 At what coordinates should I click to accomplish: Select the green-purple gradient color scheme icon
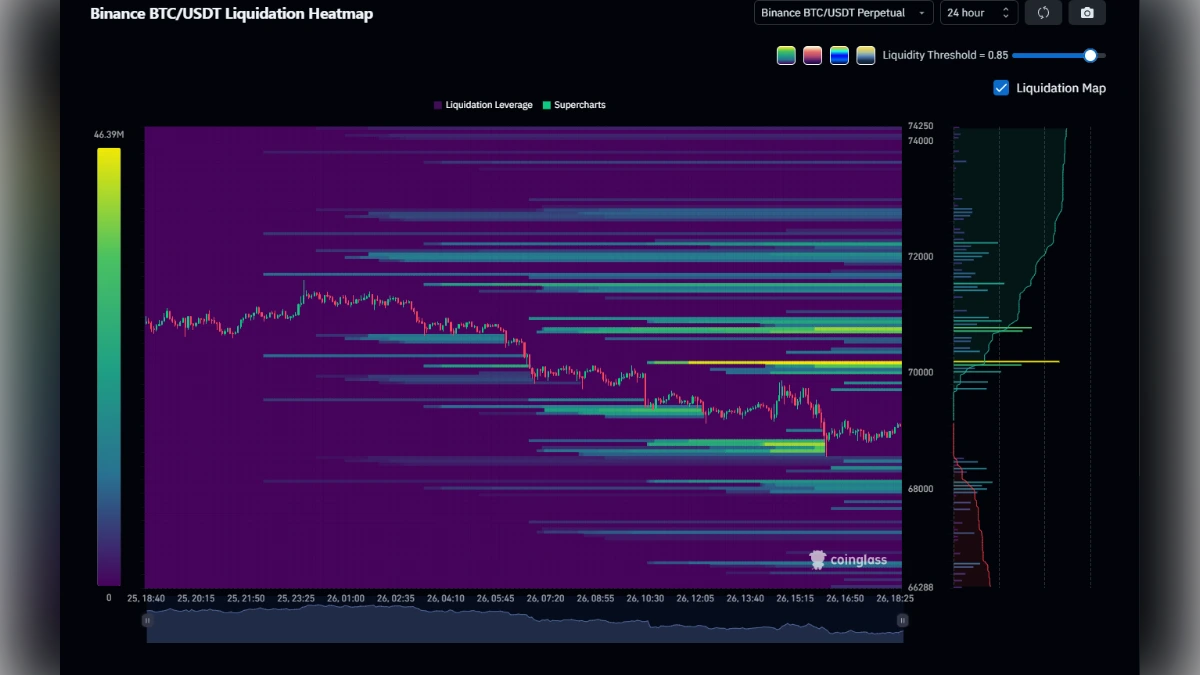(786, 55)
